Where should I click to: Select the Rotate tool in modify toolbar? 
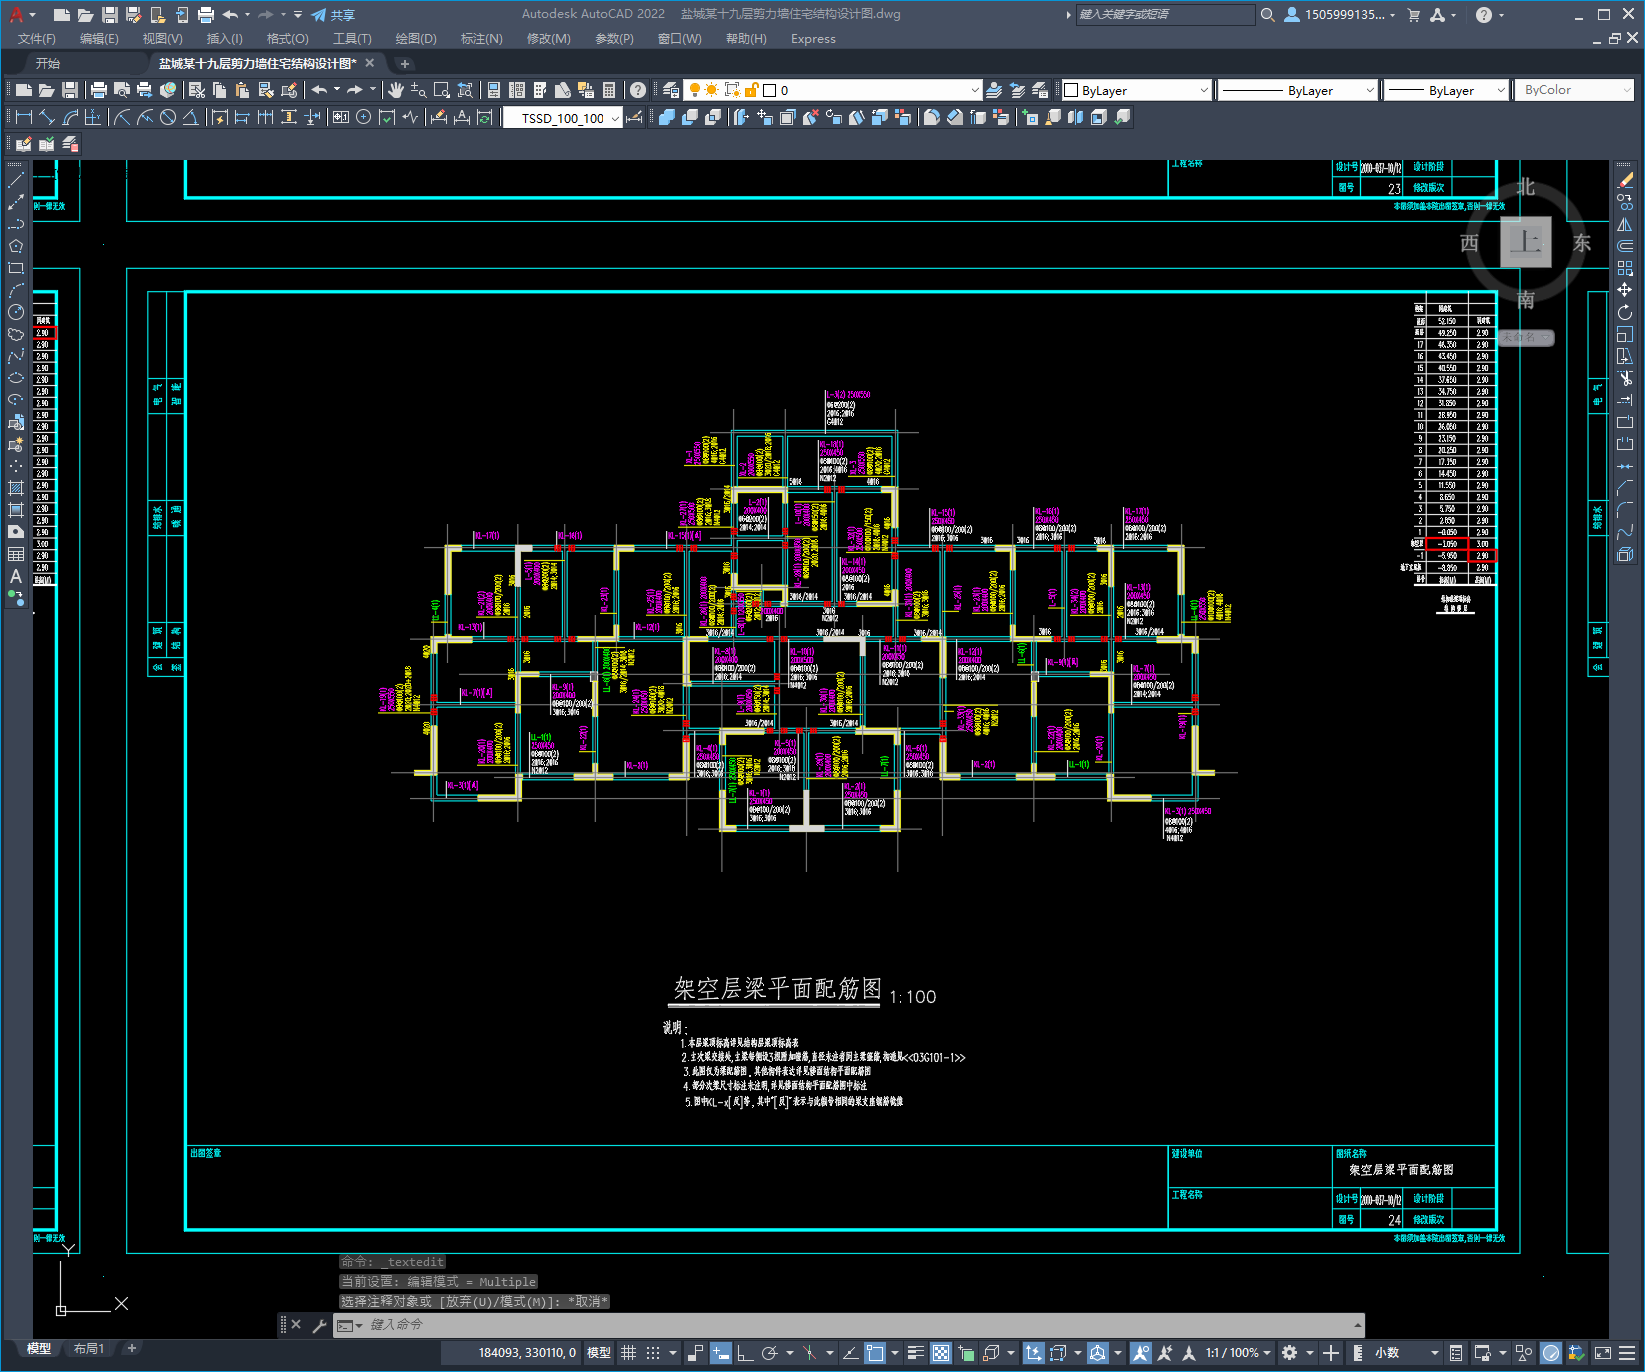1625,312
